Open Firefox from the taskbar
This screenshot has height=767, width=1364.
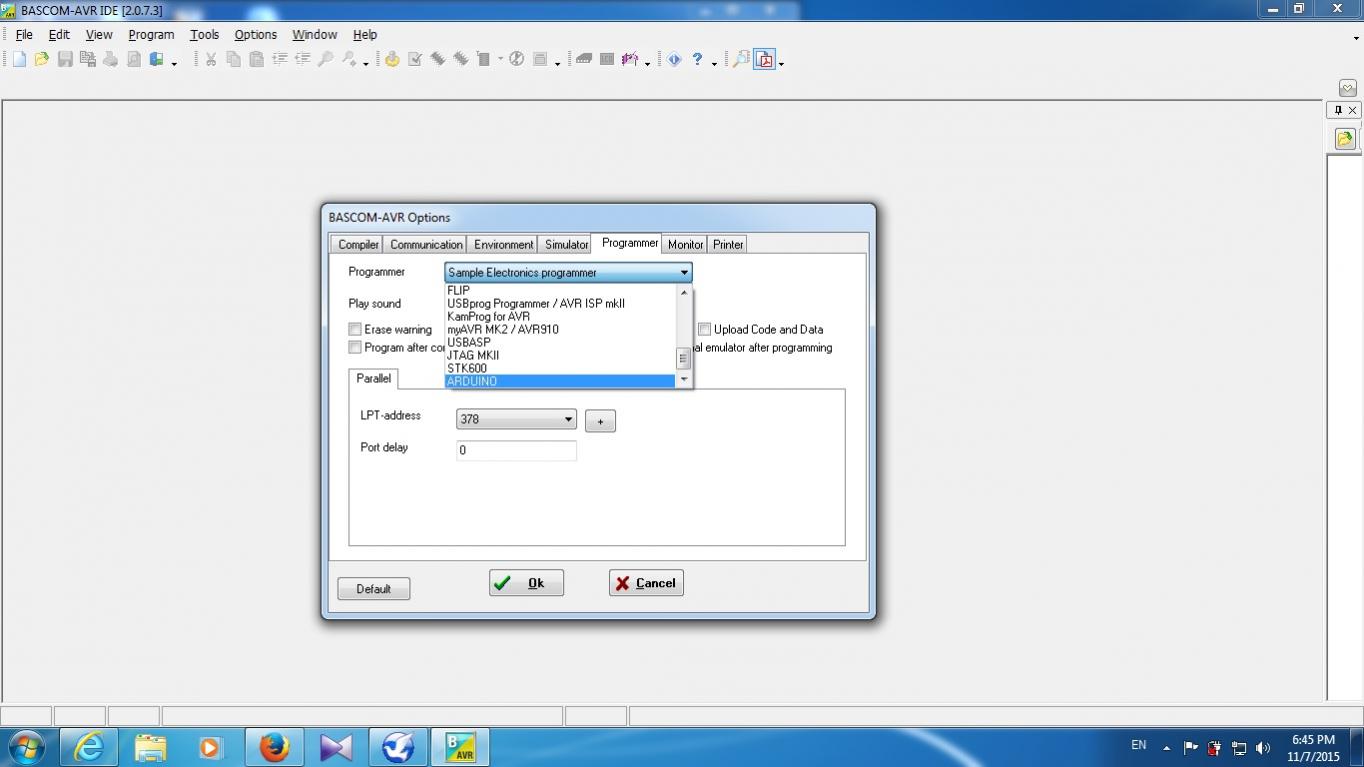tap(274, 747)
